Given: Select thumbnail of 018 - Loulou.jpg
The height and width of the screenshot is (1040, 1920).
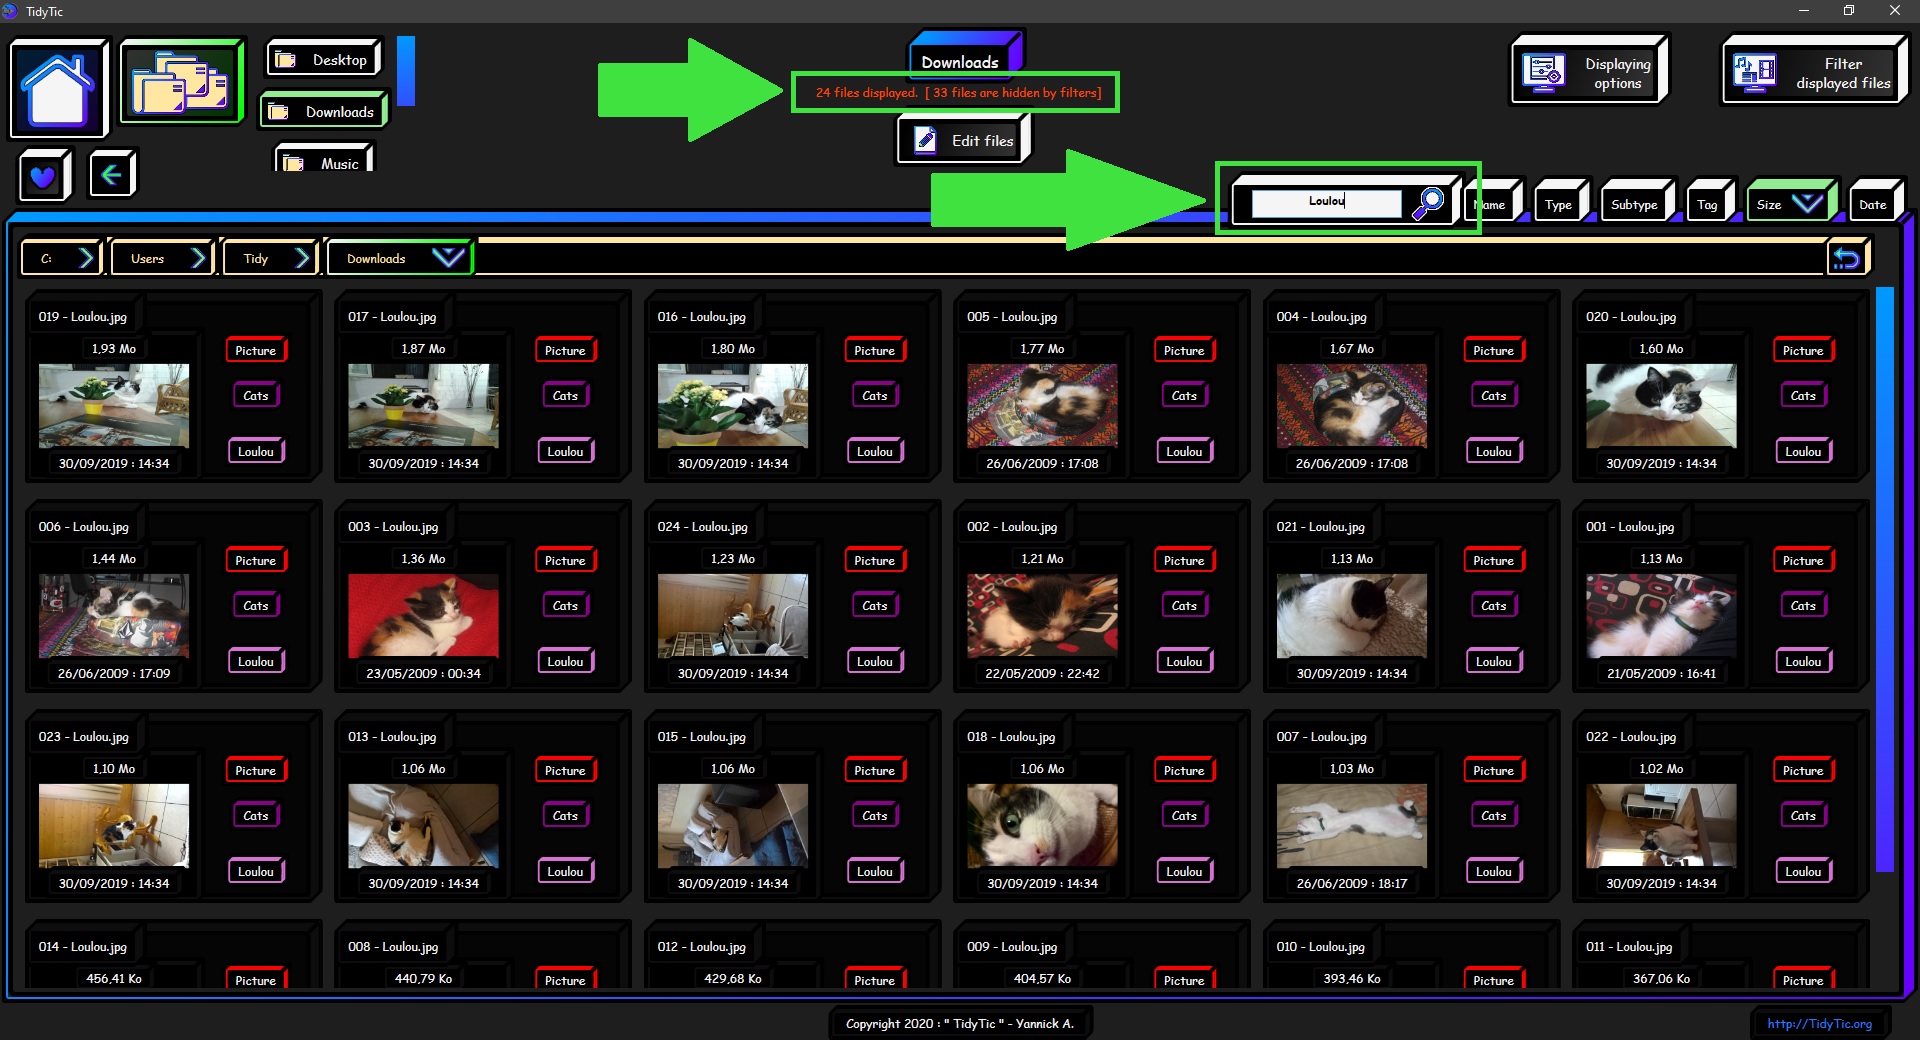Looking at the screenshot, I should pos(1042,825).
